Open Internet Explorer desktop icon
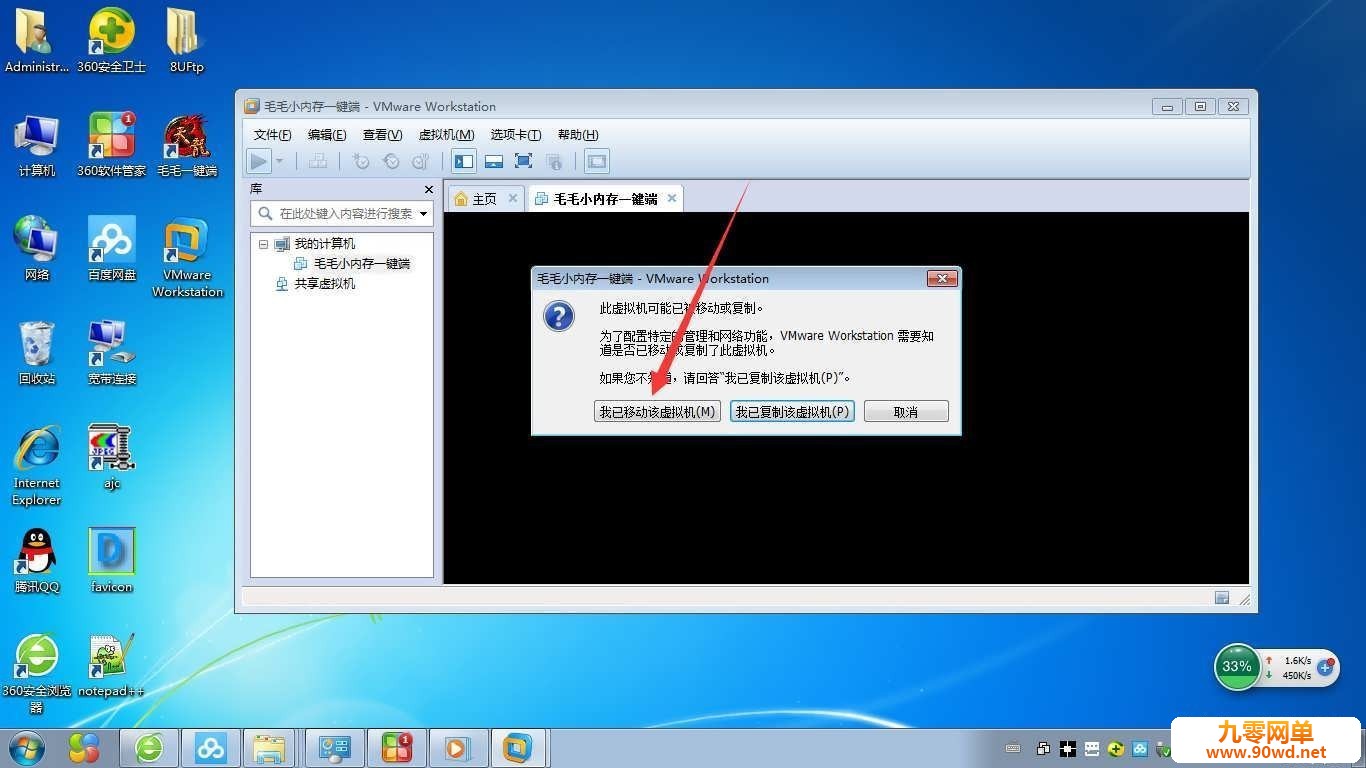Image resolution: width=1366 pixels, height=768 pixels. coord(37,465)
